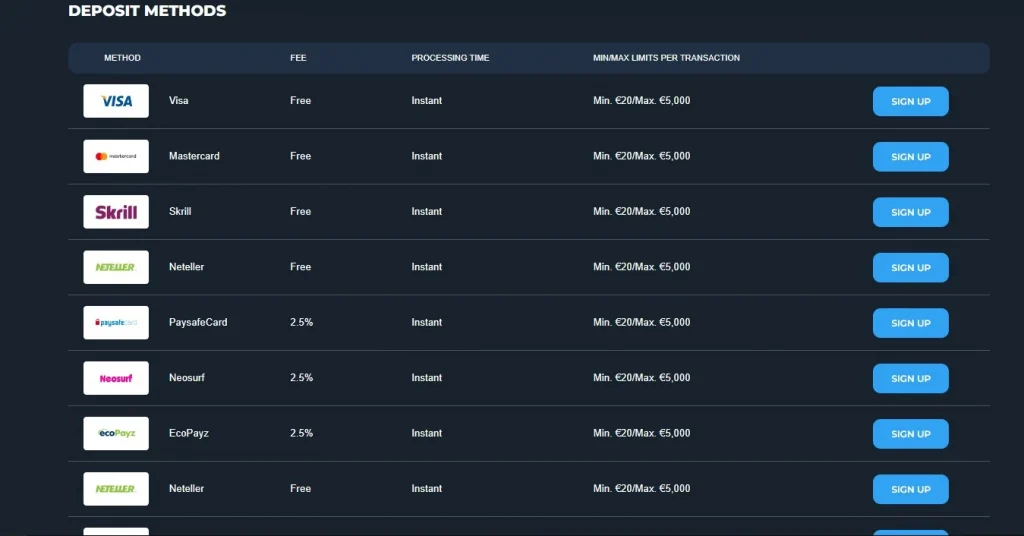
Task: Click the 2.5% fee in EcoPayz row
Action: click(301, 434)
